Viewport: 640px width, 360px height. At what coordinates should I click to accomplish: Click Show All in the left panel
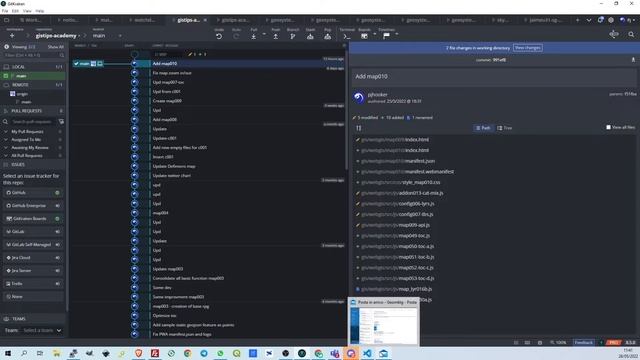click(56, 47)
